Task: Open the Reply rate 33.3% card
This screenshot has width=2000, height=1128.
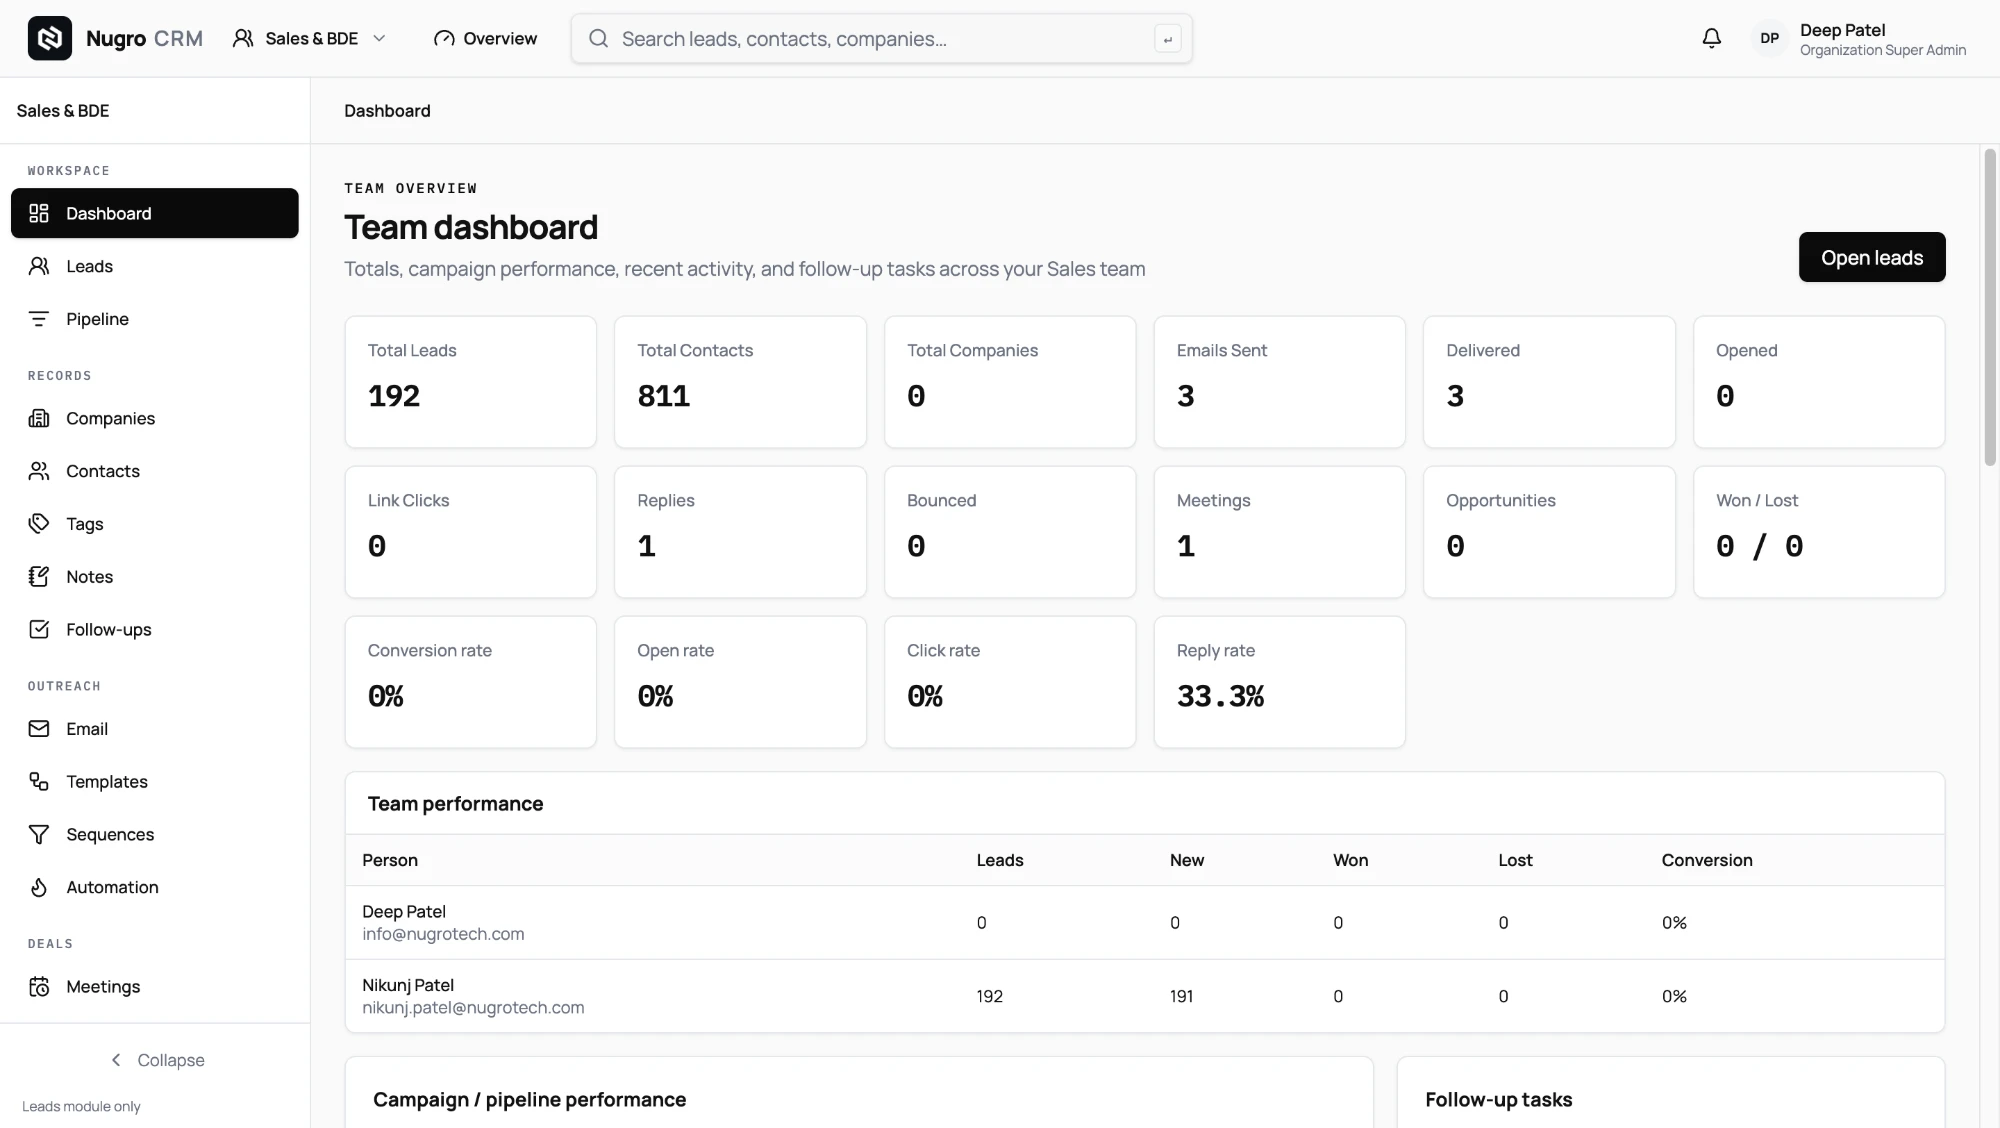Action: [1279, 682]
